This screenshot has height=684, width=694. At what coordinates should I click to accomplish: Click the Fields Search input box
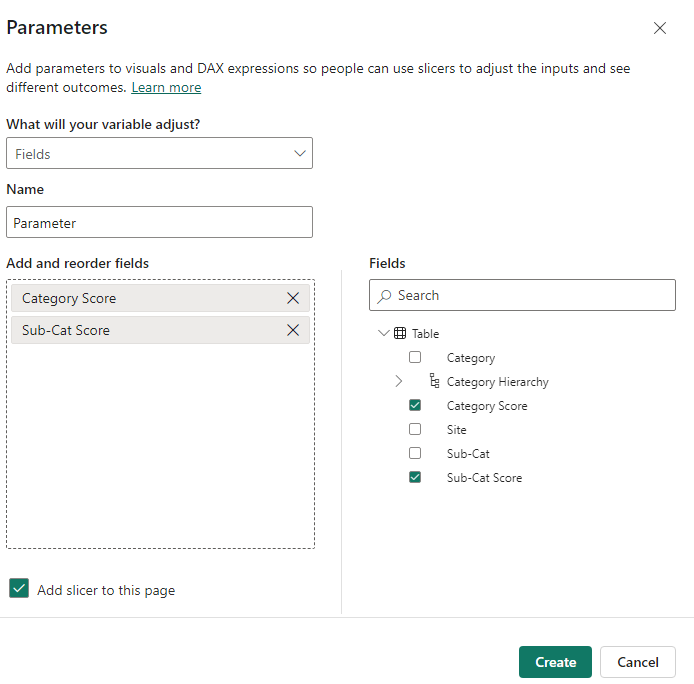point(522,295)
